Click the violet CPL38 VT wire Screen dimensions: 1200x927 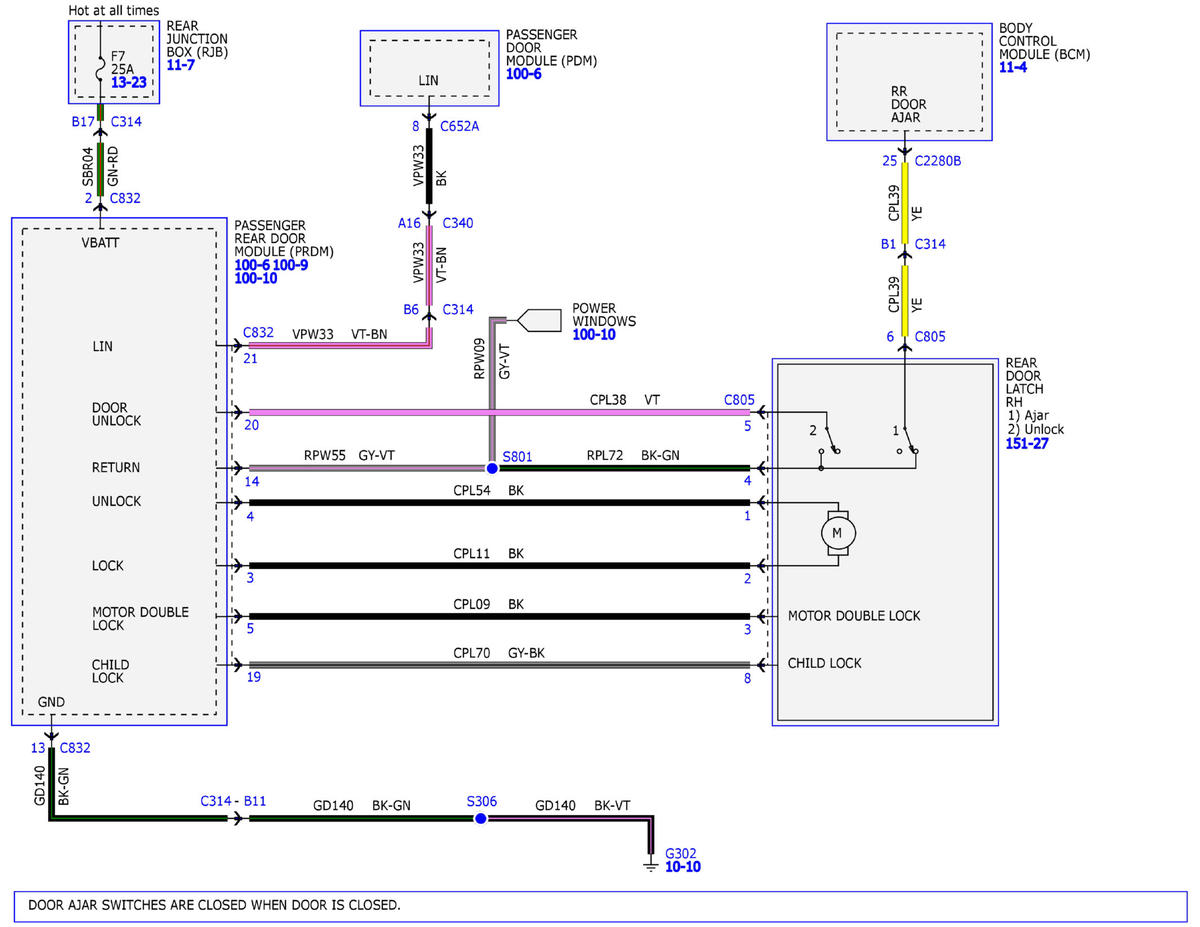point(499,412)
